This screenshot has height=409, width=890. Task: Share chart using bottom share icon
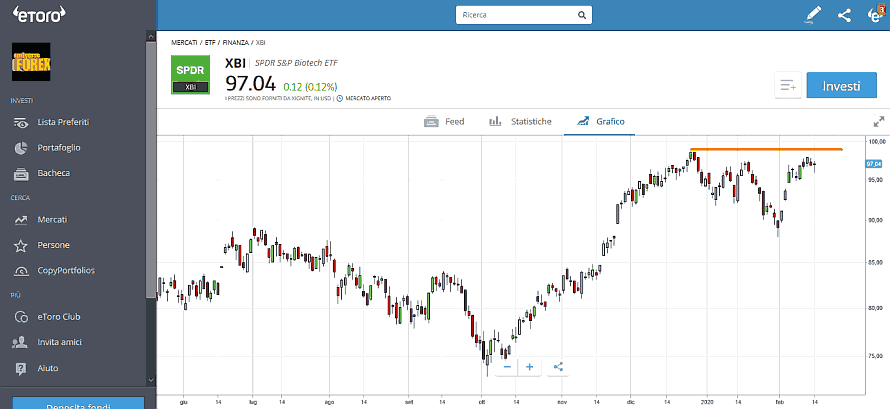pyautogui.click(x=557, y=367)
